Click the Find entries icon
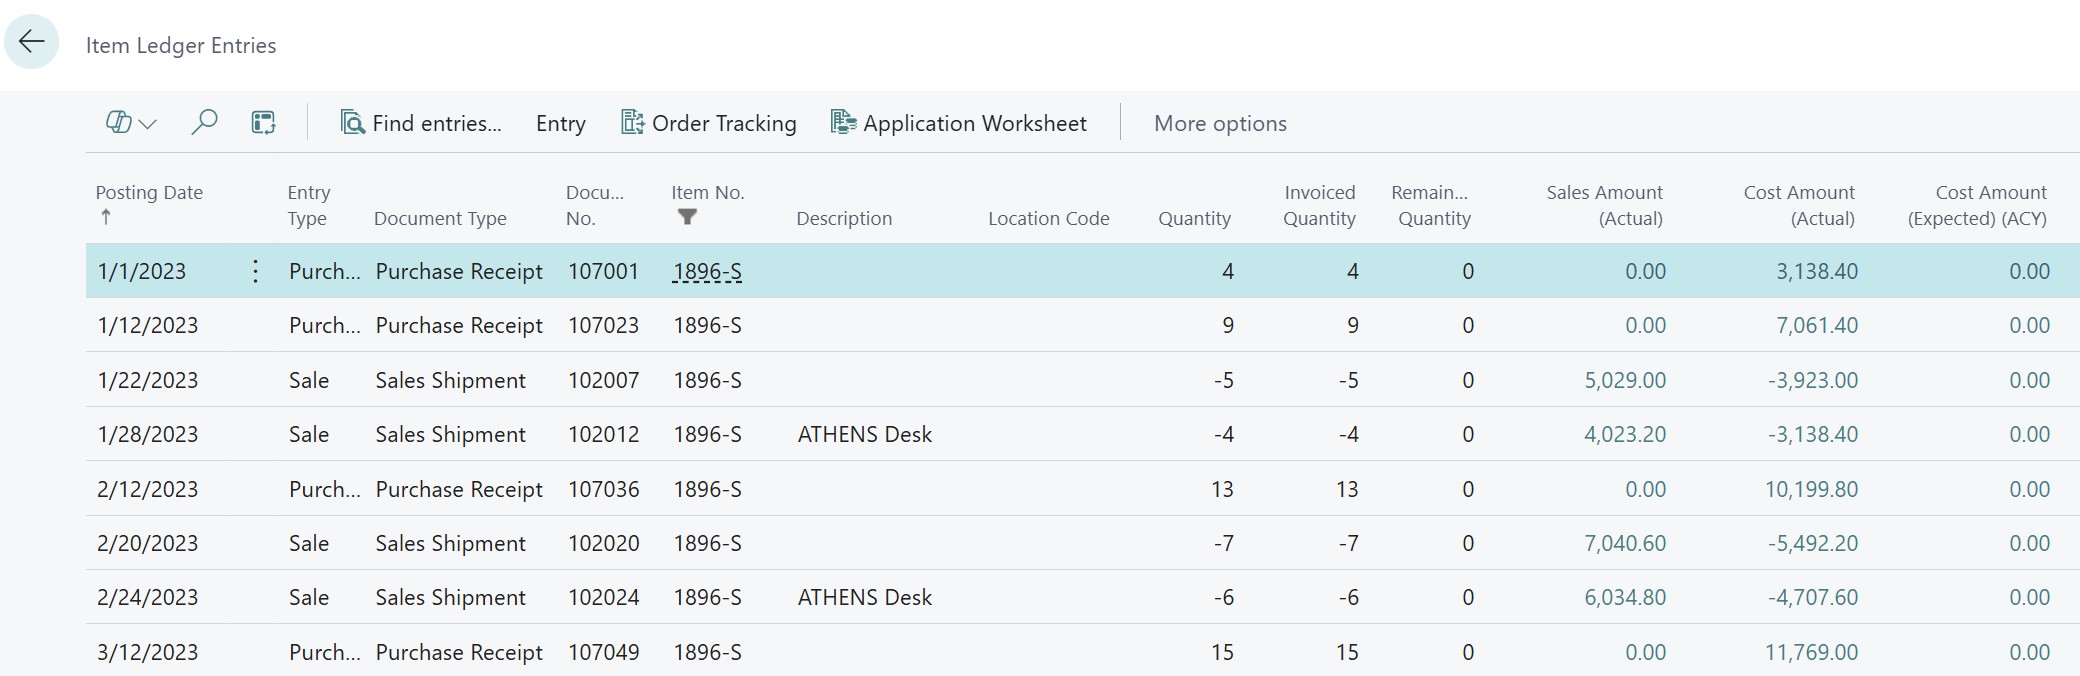Screen dimensions: 2080x676 [x=352, y=122]
